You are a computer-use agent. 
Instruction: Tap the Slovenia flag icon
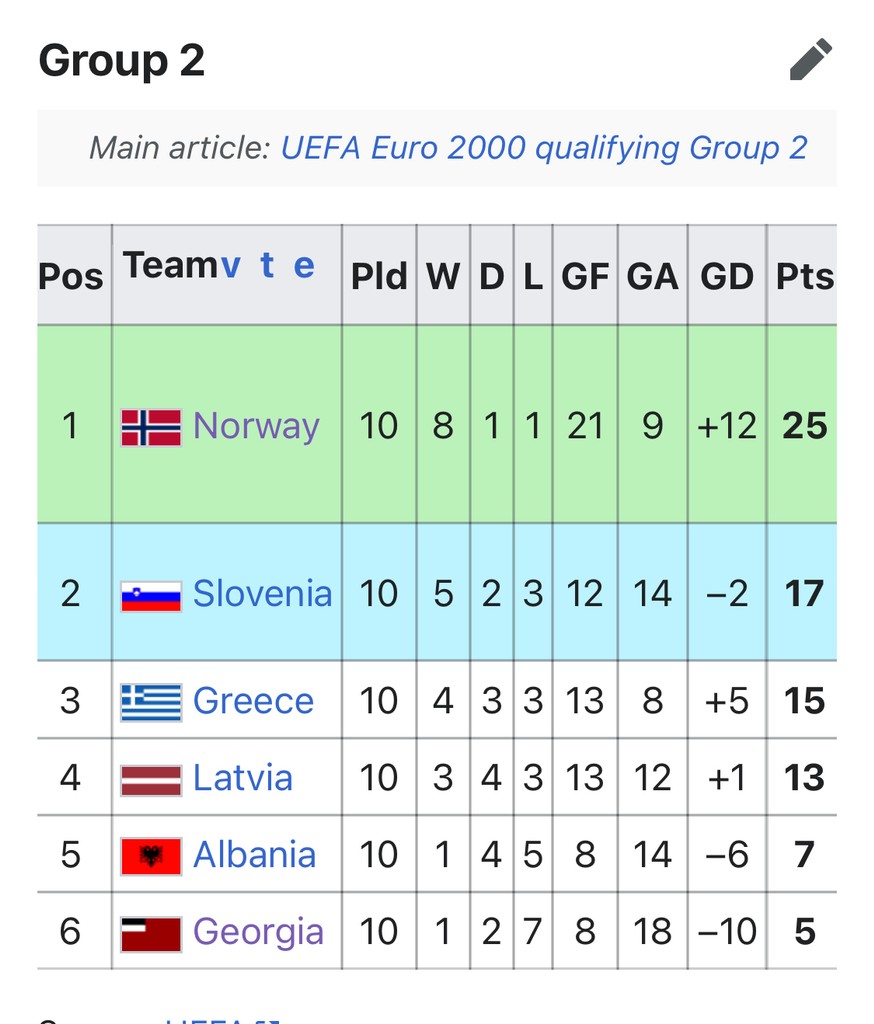click(x=151, y=596)
